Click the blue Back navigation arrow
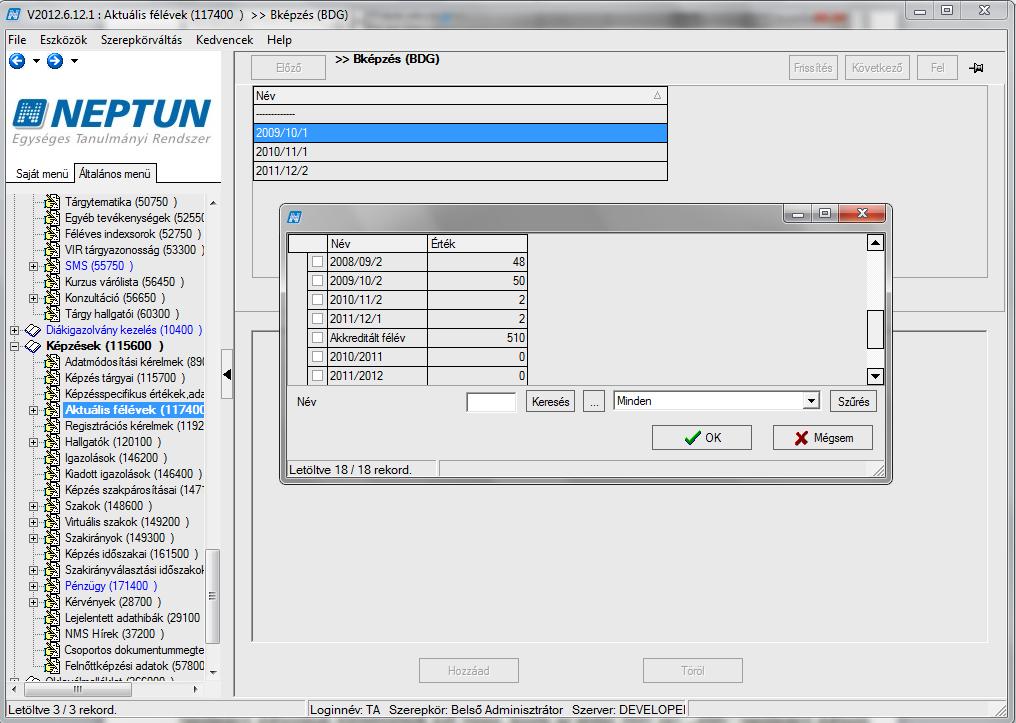 pos(17,61)
